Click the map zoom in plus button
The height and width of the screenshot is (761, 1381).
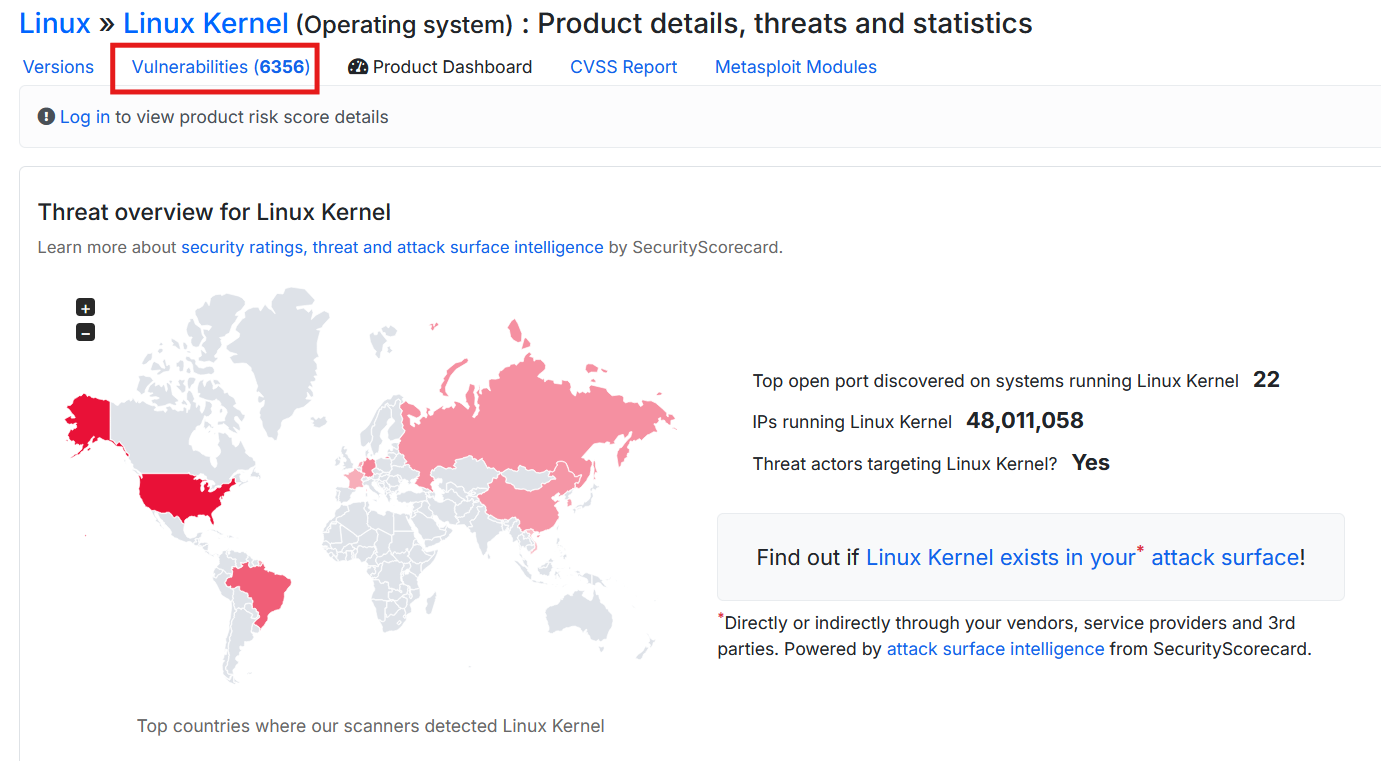pyautogui.click(x=86, y=308)
